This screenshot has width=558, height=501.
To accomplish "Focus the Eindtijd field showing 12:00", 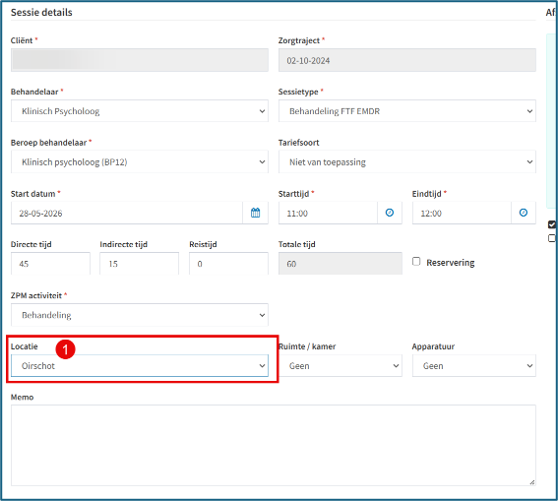I will click(x=462, y=213).
